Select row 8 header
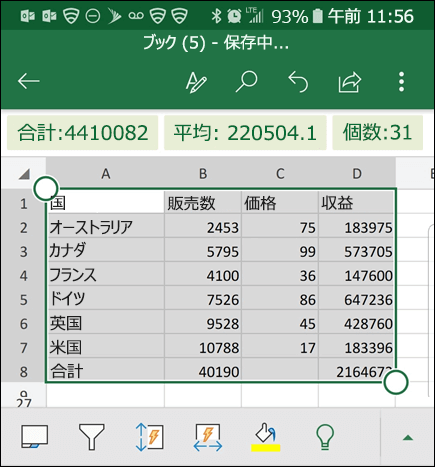The width and height of the screenshot is (435, 467). [x=23, y=372]
